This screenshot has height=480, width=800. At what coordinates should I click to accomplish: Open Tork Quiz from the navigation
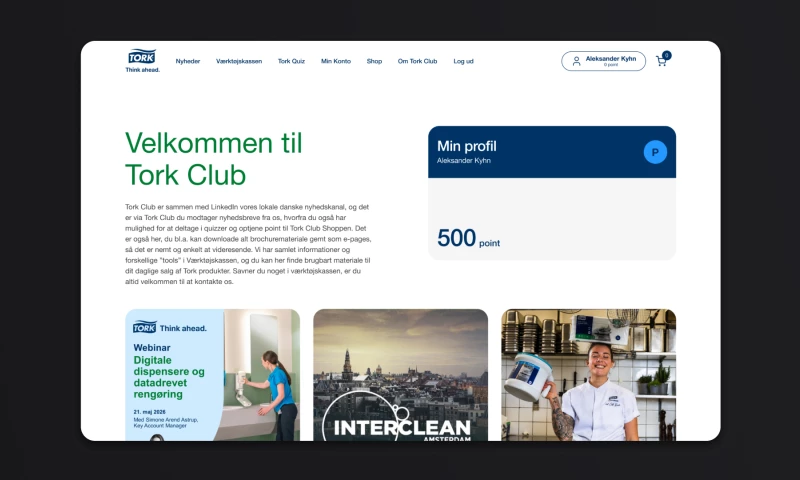[291, 61]
